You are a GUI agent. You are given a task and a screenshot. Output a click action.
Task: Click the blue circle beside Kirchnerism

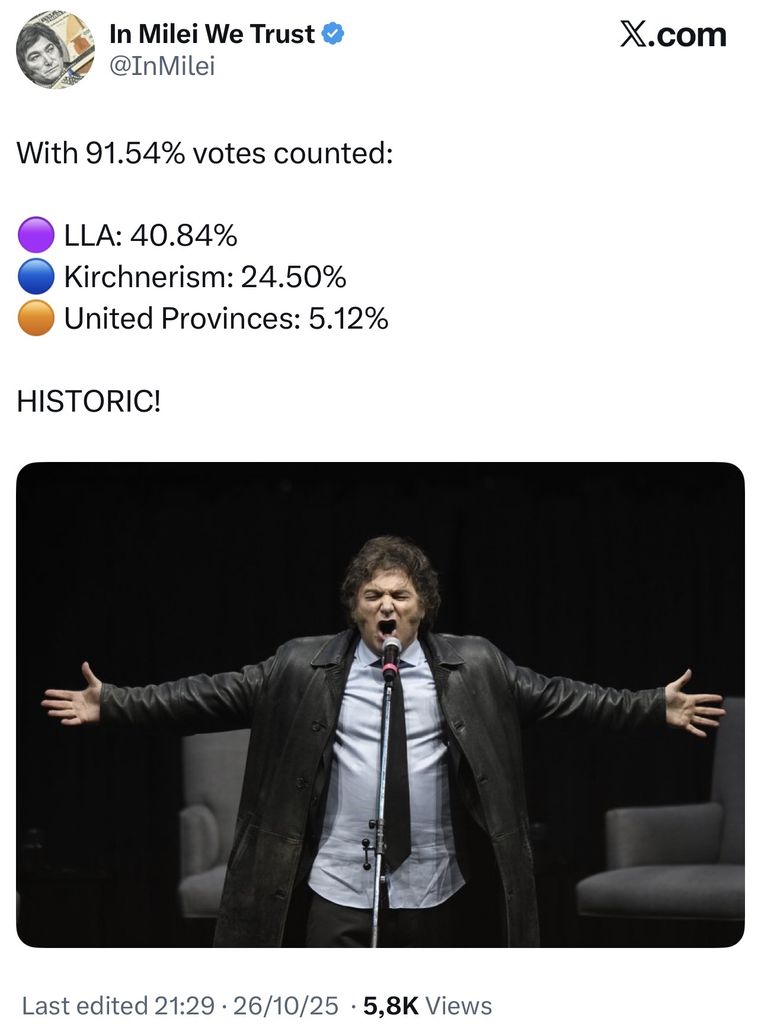point(36,277)
